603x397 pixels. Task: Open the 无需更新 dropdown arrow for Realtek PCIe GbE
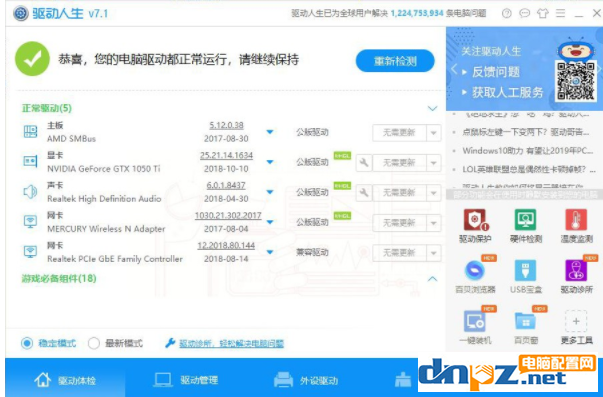pyautogui.click(x=434, y=253)
